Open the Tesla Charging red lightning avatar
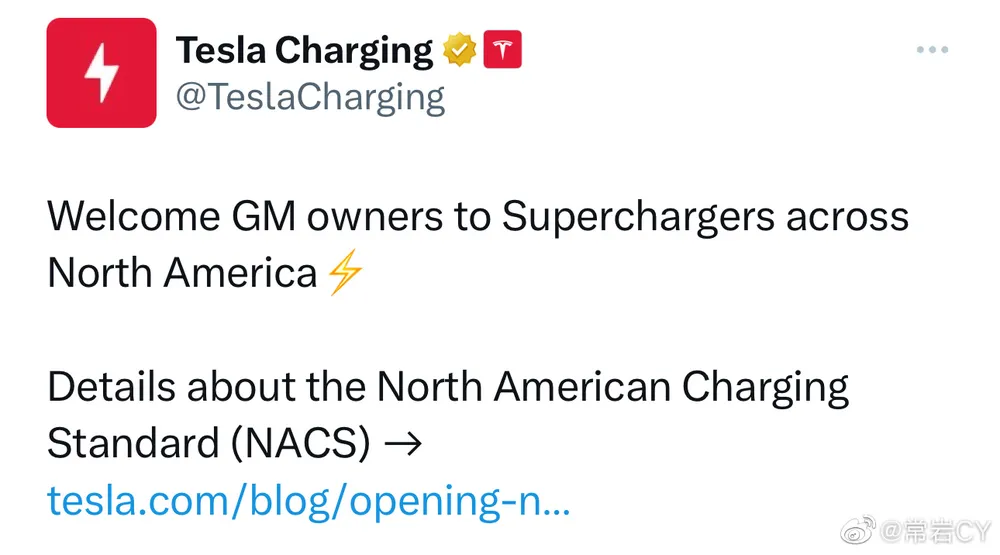This screenshot has width=1000, height=555. pos(101,73)
